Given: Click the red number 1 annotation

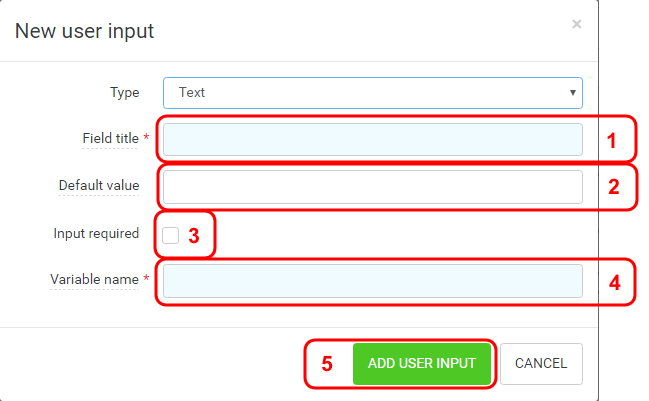Looking at the screenshot, I should pos(614,140).
